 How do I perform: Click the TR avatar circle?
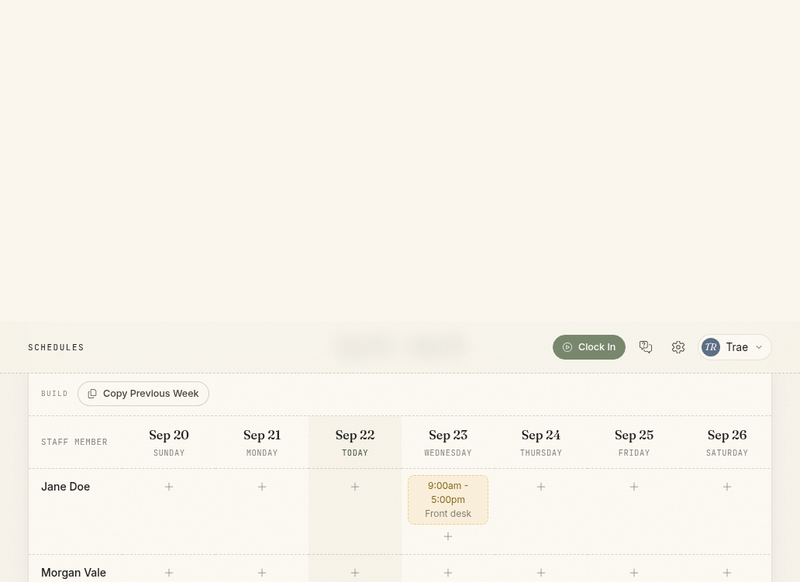coord(710,347)
